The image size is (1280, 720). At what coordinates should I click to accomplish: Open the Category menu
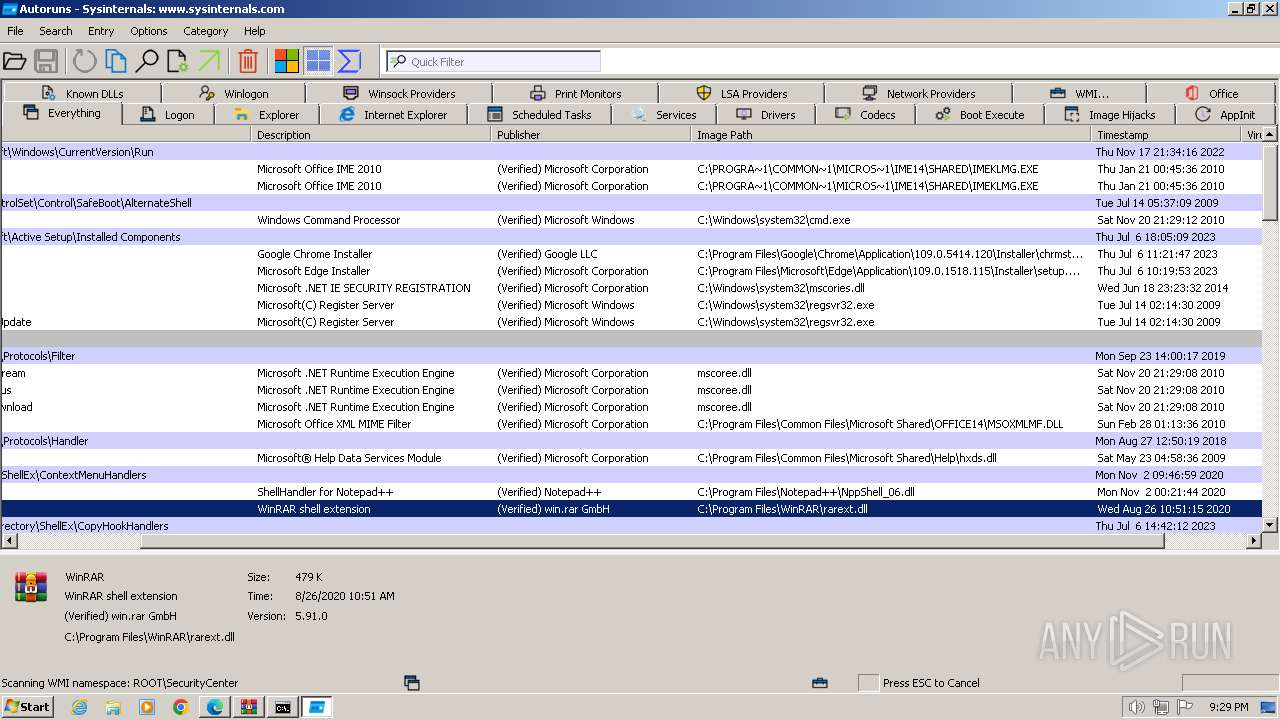coord(206,31)
